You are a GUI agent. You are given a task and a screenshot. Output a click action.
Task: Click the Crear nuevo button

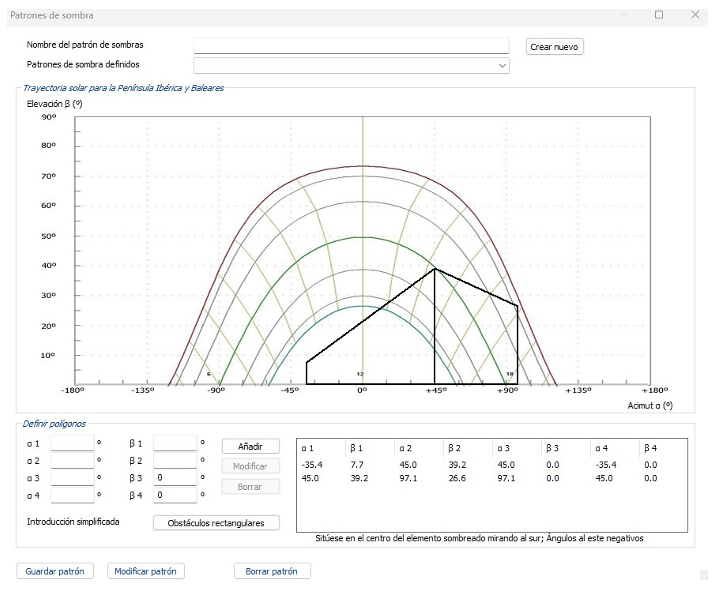pos(554,47)
